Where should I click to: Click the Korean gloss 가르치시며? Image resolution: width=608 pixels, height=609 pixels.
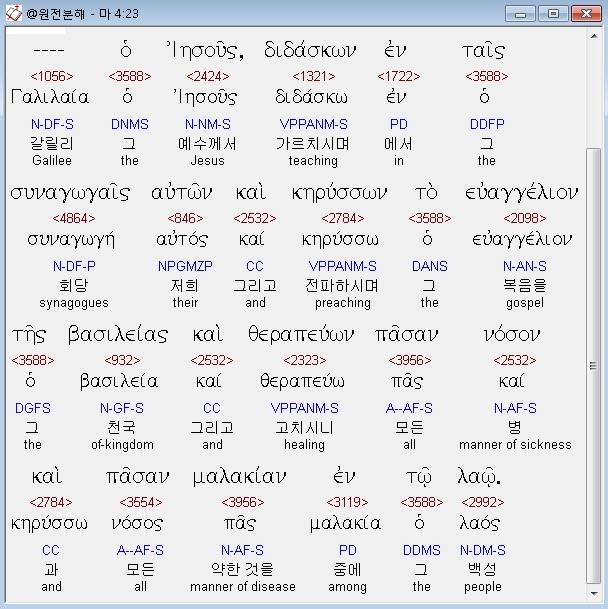pyautogui.click(x=313, y=144)
